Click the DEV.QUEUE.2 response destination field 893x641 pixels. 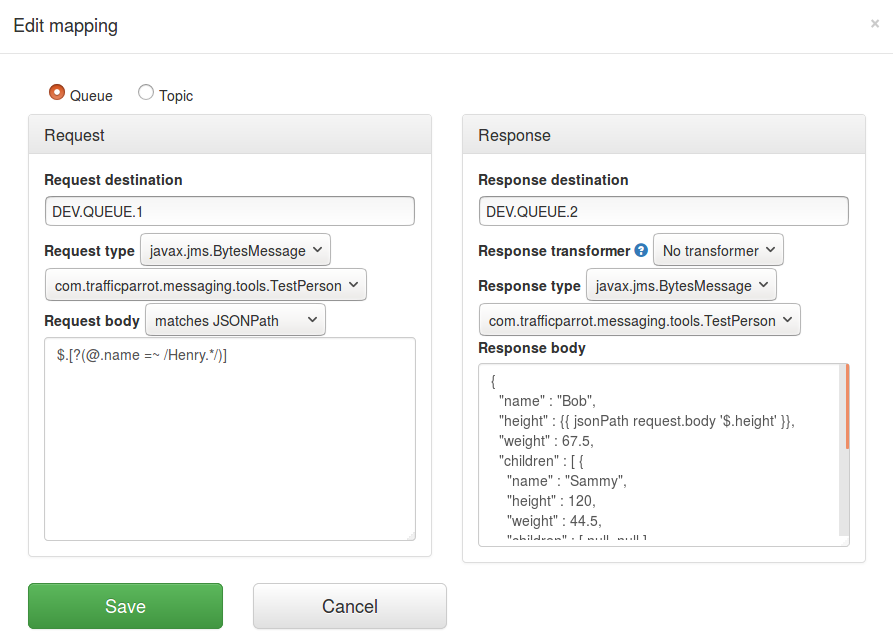(x=663, y=211)
